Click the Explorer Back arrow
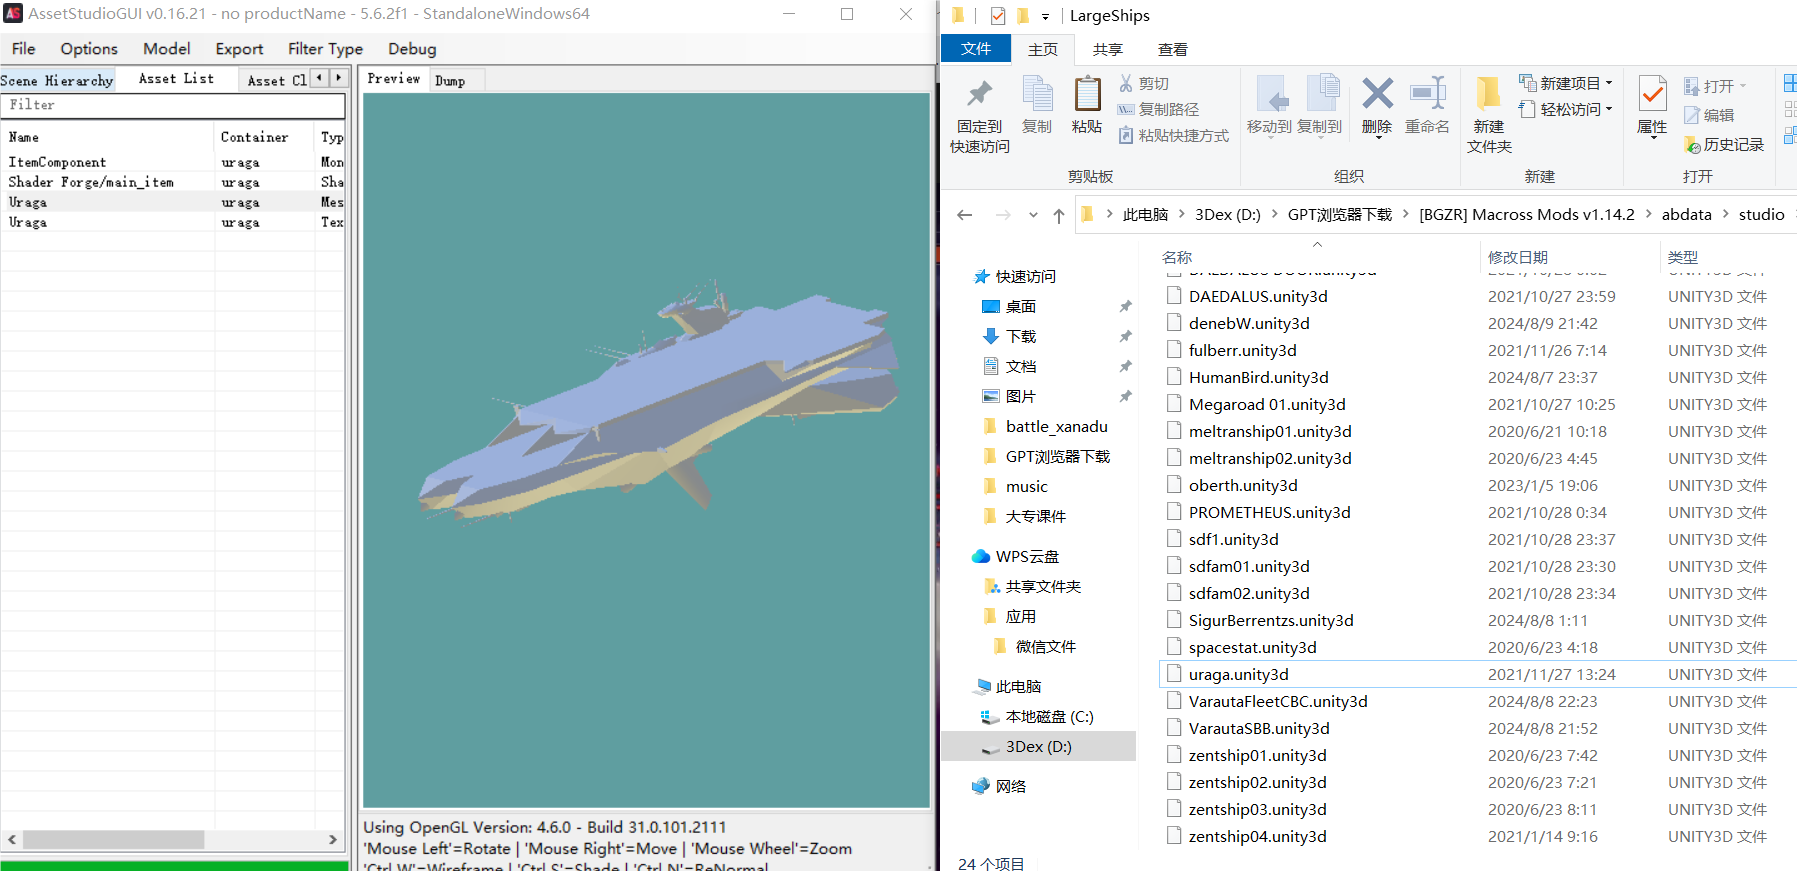The width and height of the screenshot is (1797, 871). coord(964,215)
